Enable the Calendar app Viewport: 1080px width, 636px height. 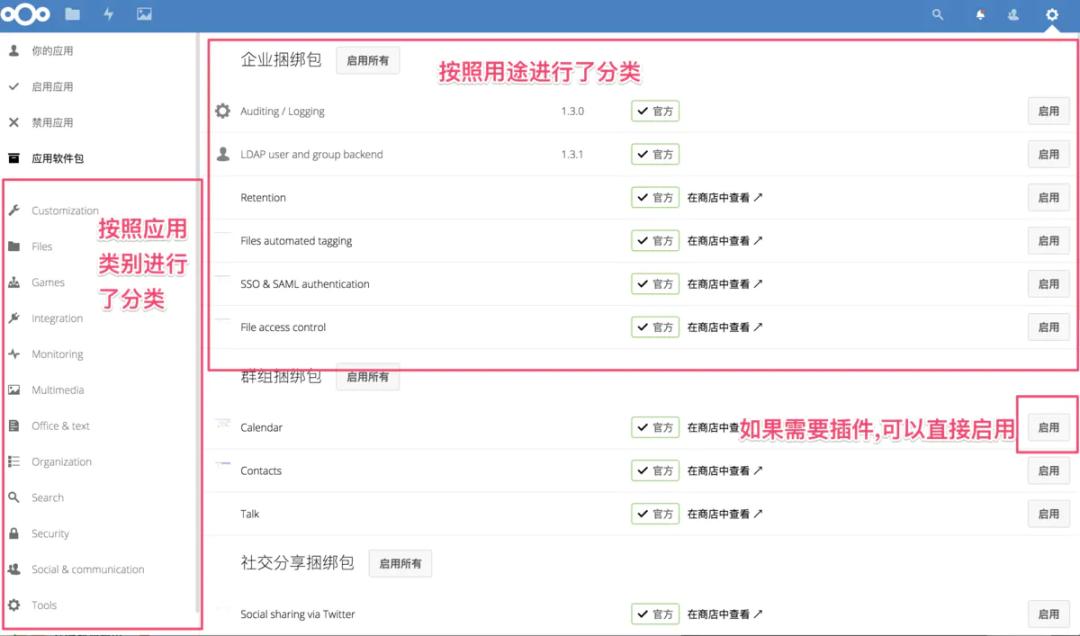pos(1048,427)
